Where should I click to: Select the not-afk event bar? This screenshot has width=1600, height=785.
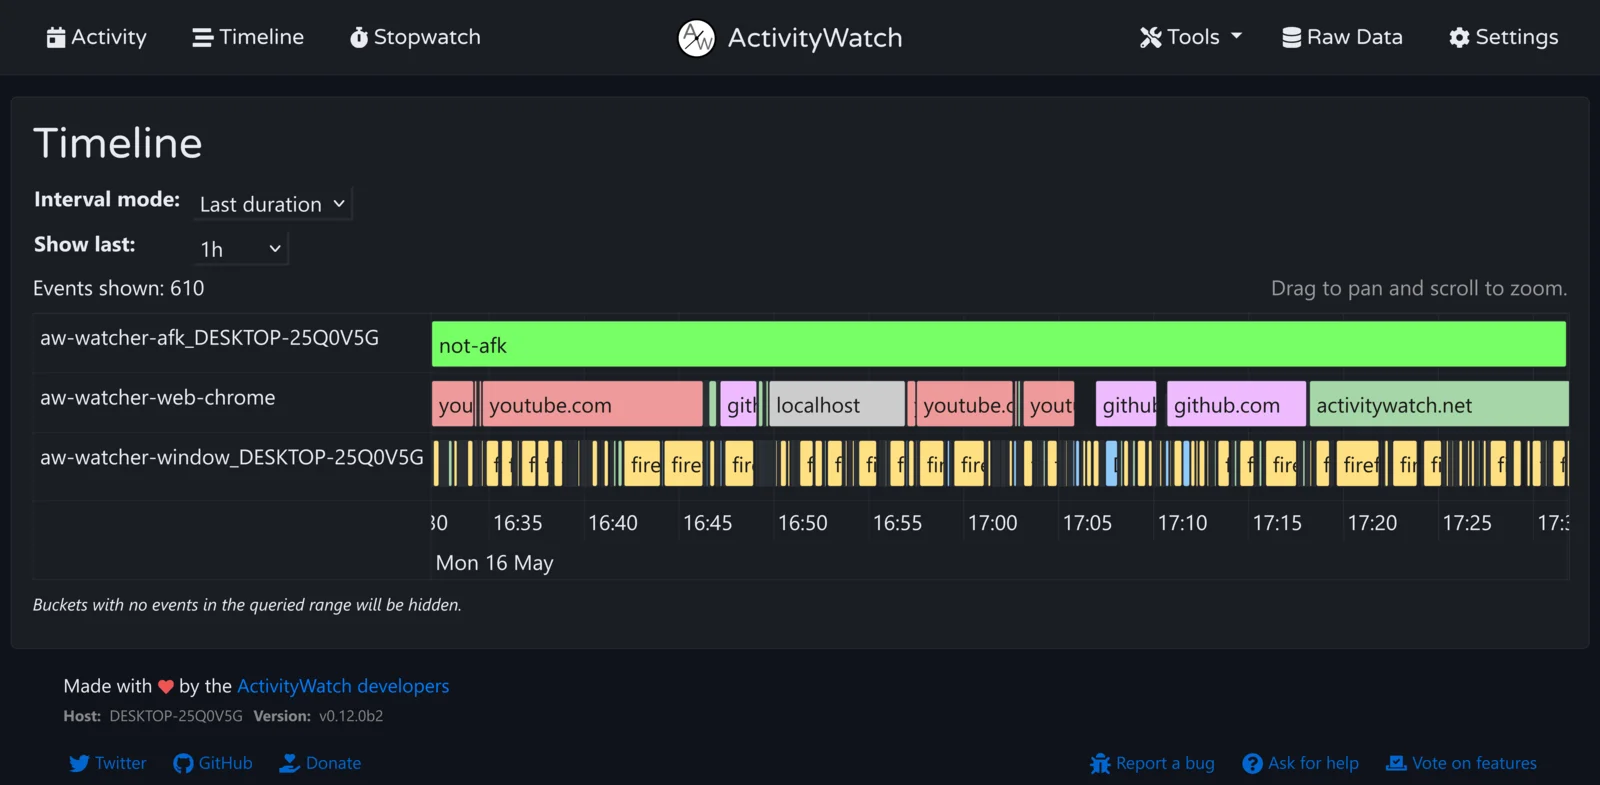[x=999, y=344]
